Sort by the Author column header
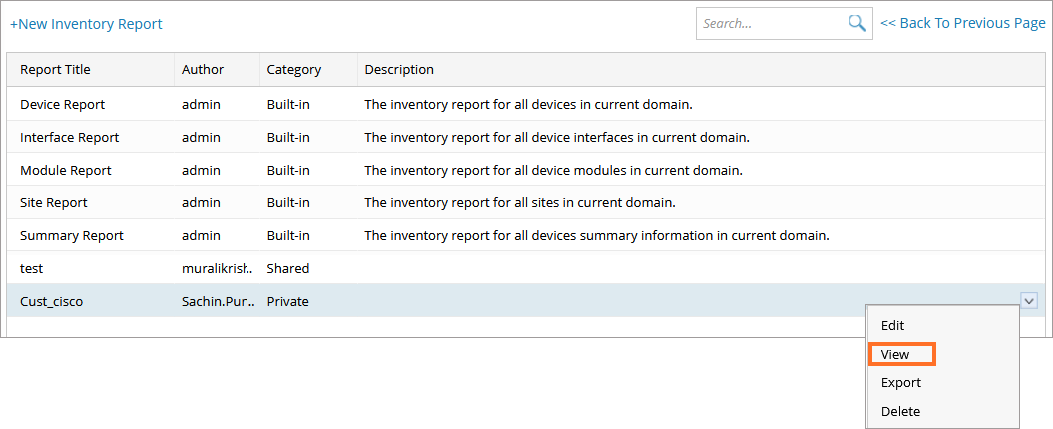The height and width of the screenshot is (429, 1053). [x=203, y=70]
